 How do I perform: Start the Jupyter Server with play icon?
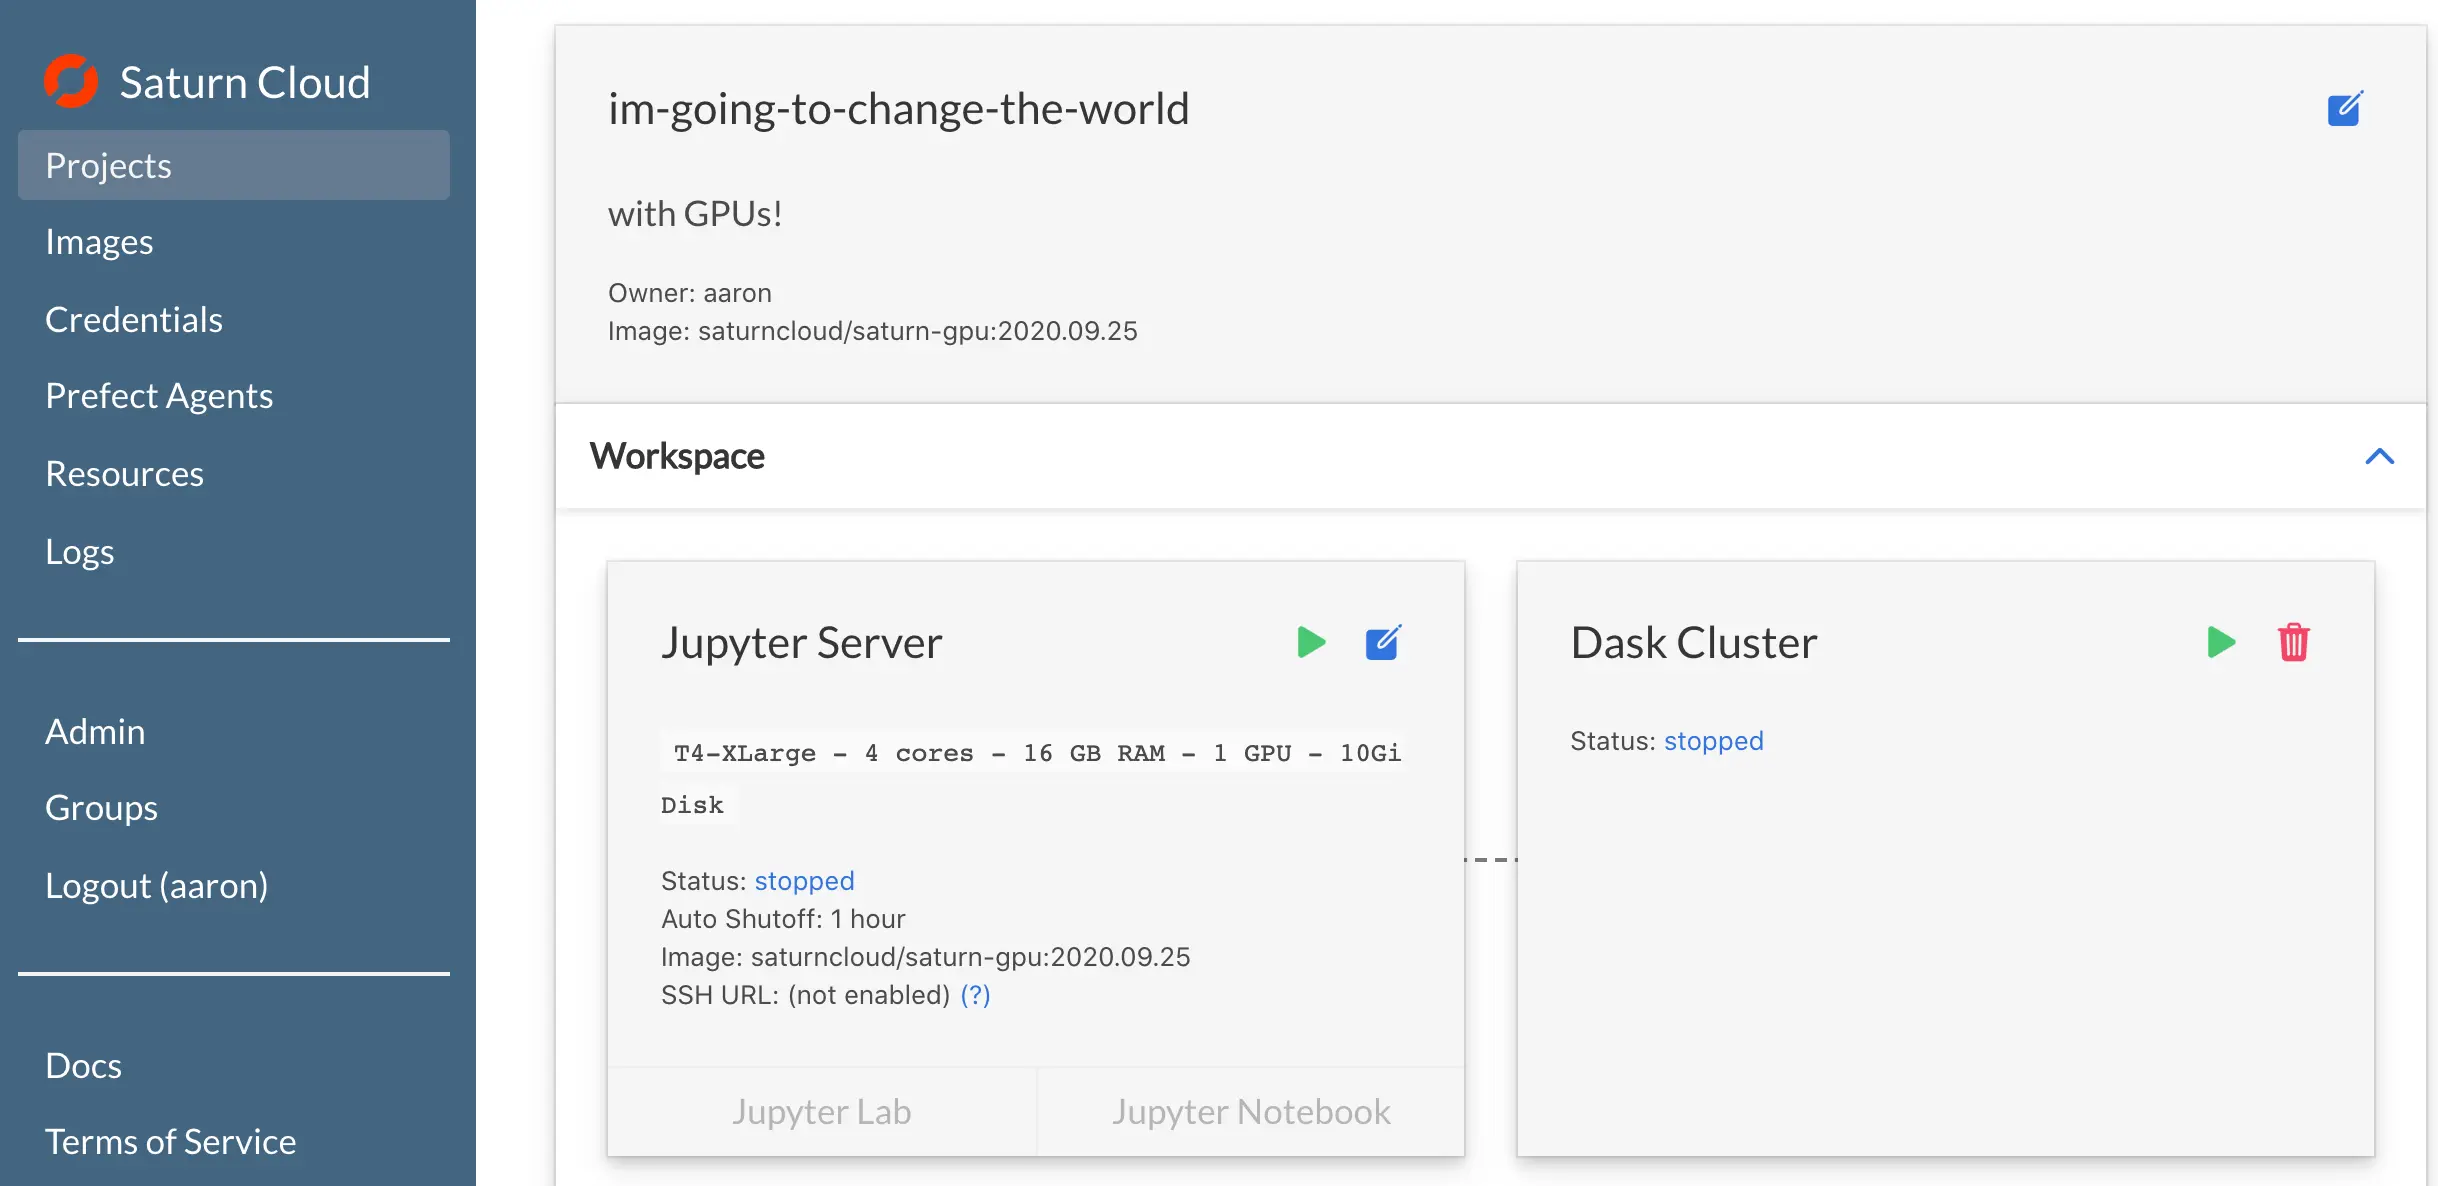point(1311,642)
